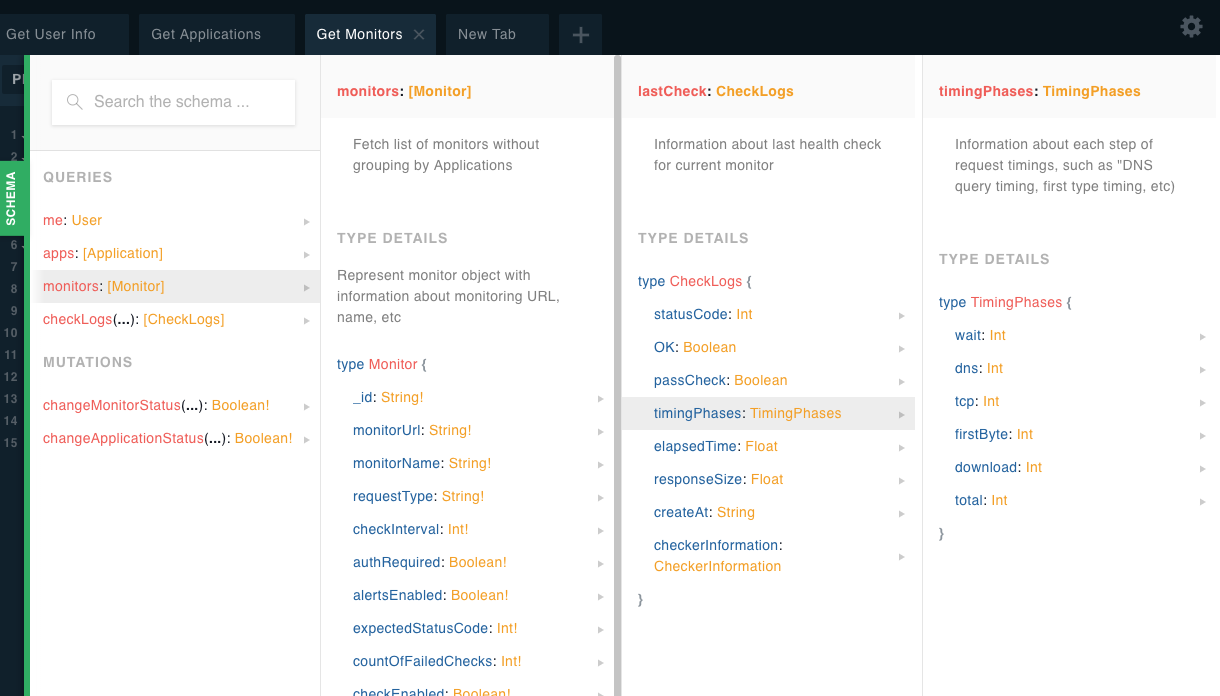Image resolution: width=1220 pixels, height=696 pixels.
Task: Open the New Tab tab
Action: (487, 35)
